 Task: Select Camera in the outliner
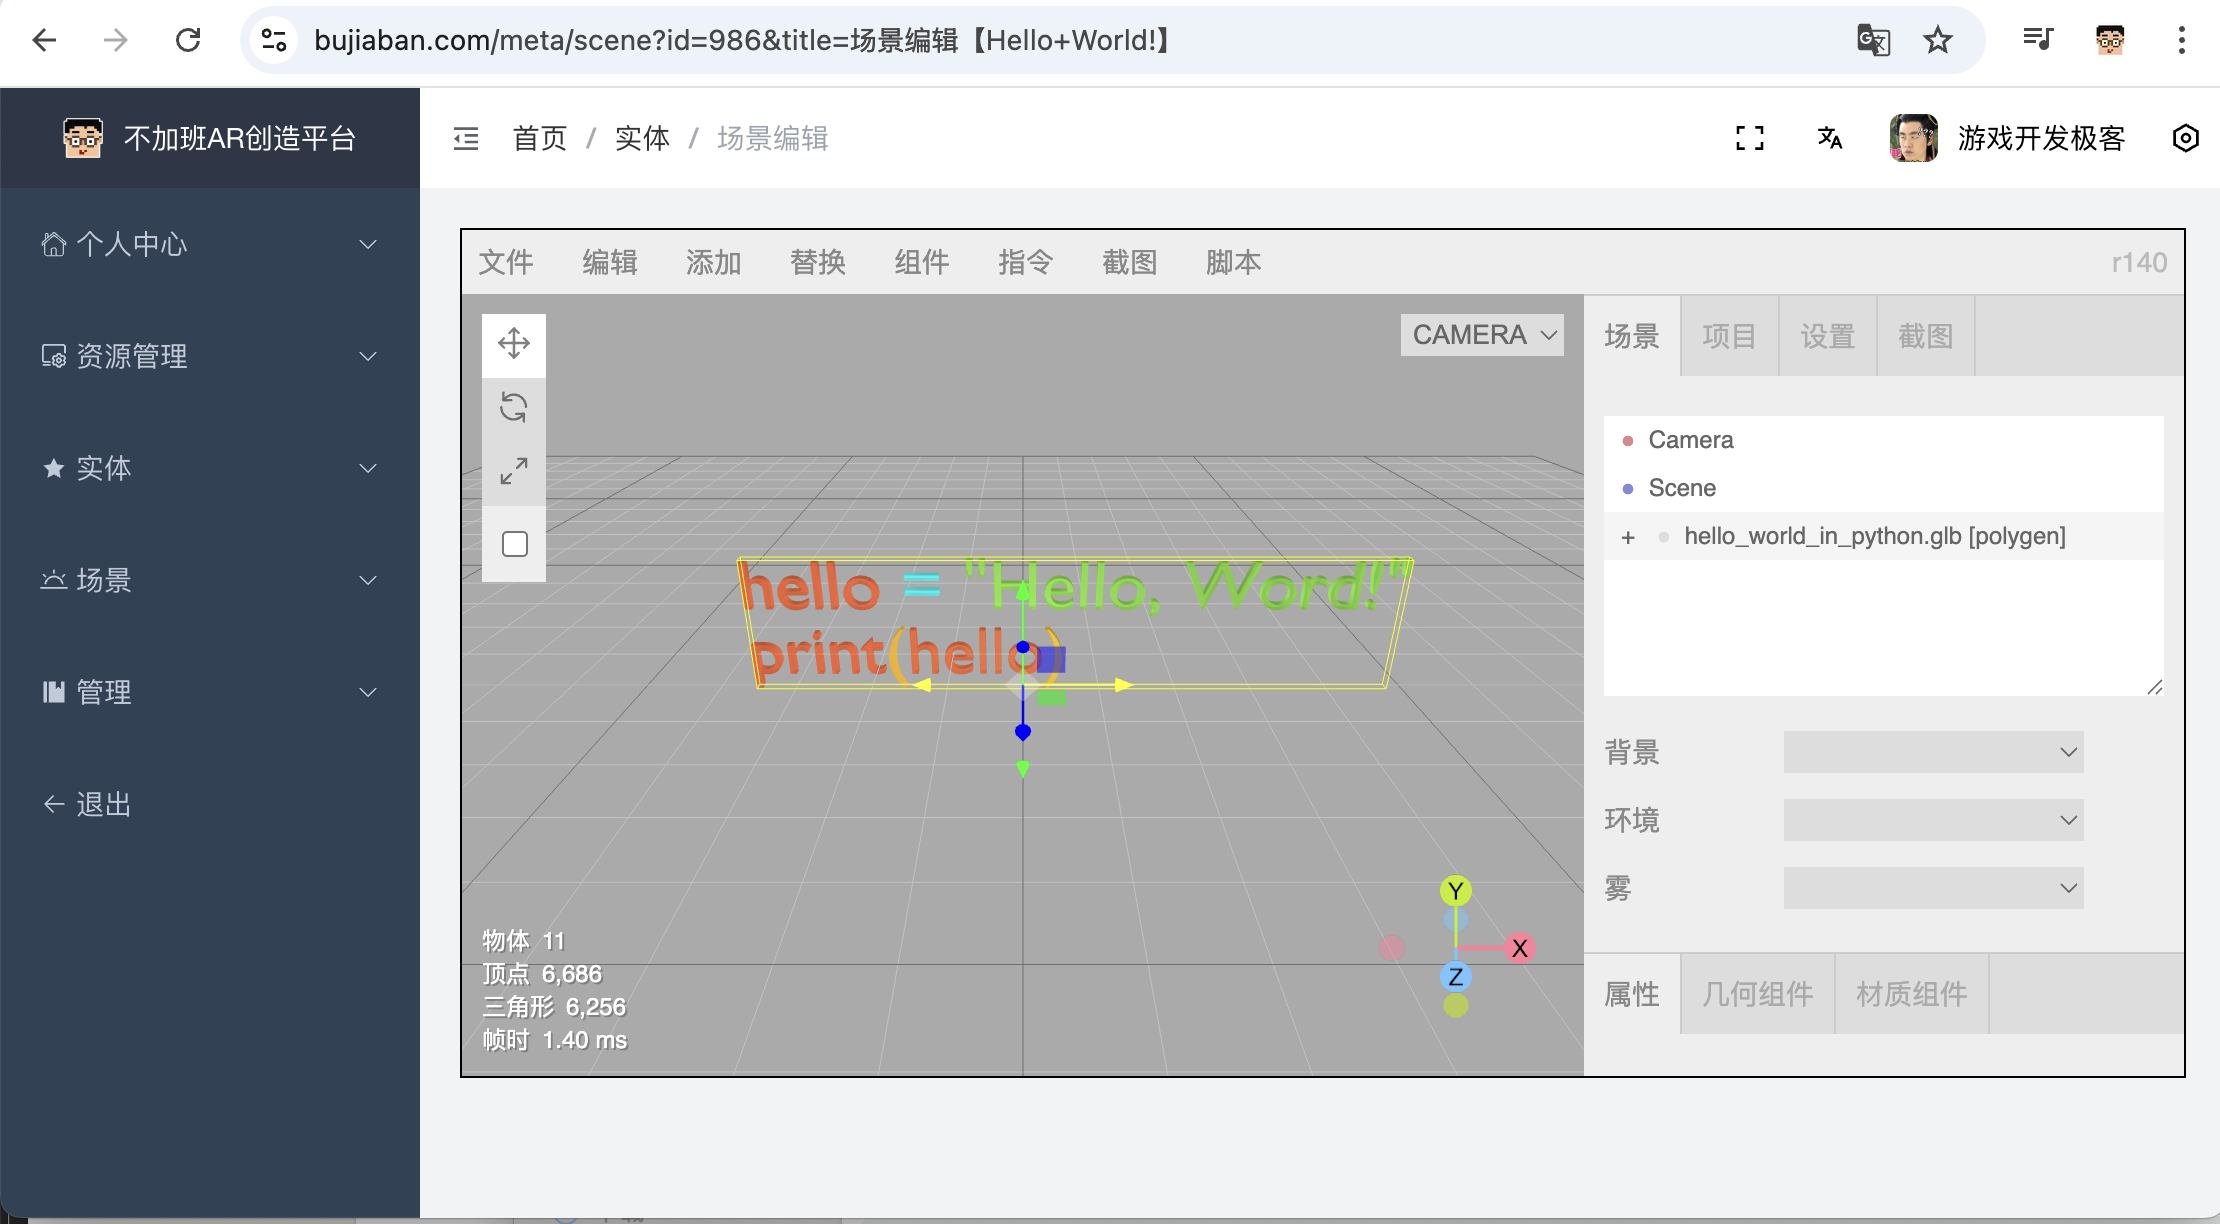coord(1884,440)
